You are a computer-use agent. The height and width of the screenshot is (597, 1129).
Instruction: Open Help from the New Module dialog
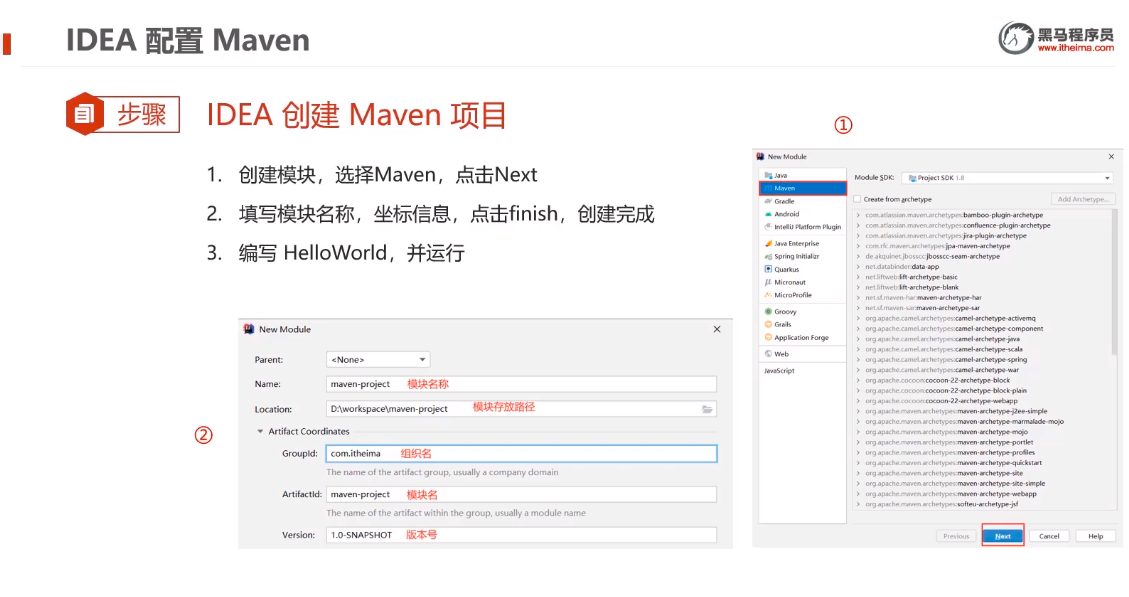point(1095,537)
